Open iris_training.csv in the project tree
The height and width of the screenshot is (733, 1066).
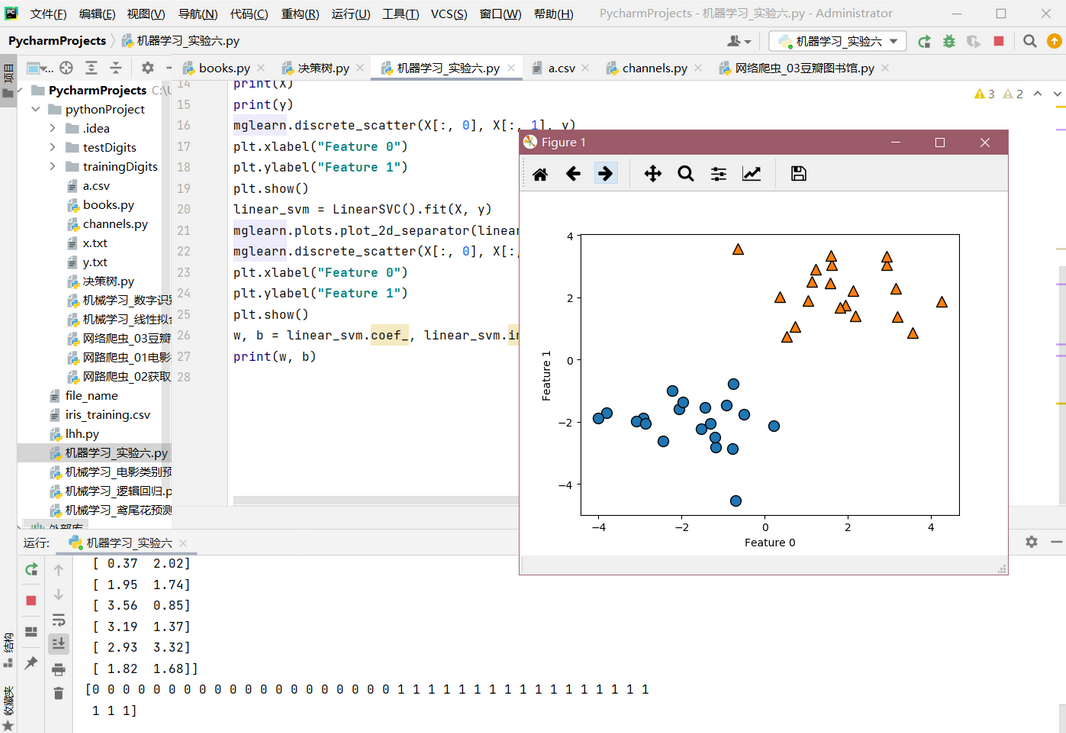[x=107, y=415]
